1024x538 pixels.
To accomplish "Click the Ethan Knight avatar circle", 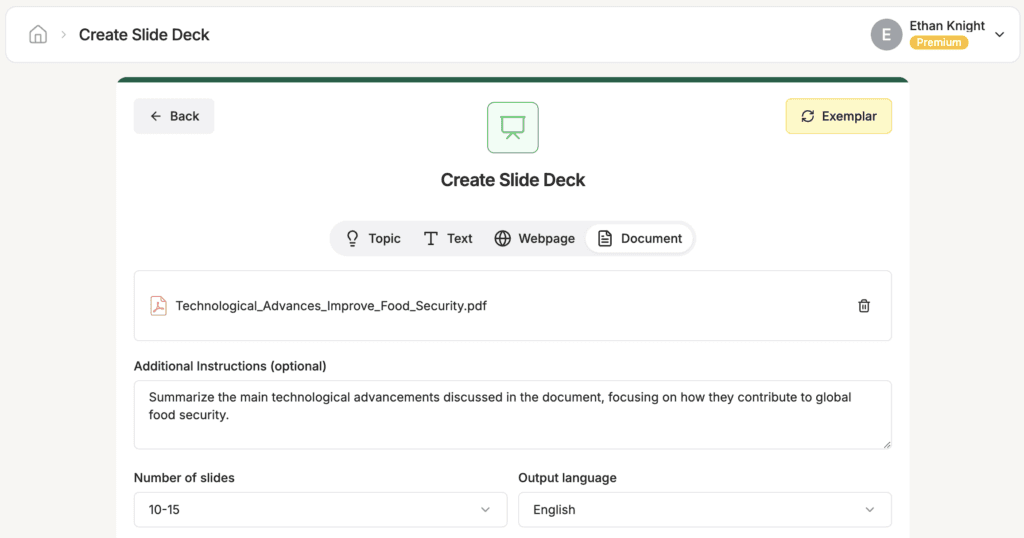I will click(x=886, y=35).
